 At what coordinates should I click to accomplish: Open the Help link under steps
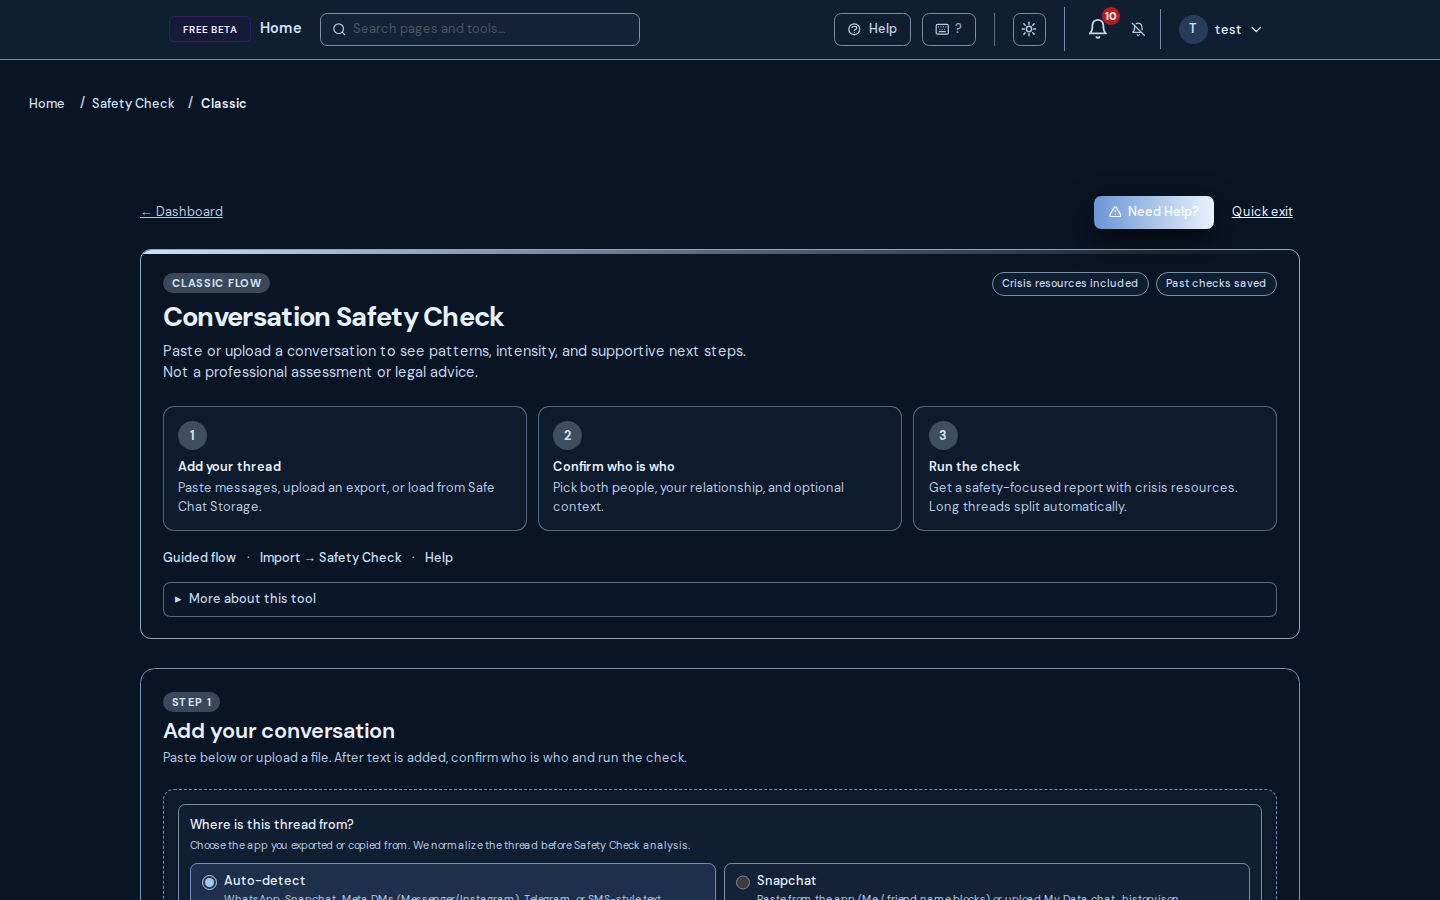[438, 557]
